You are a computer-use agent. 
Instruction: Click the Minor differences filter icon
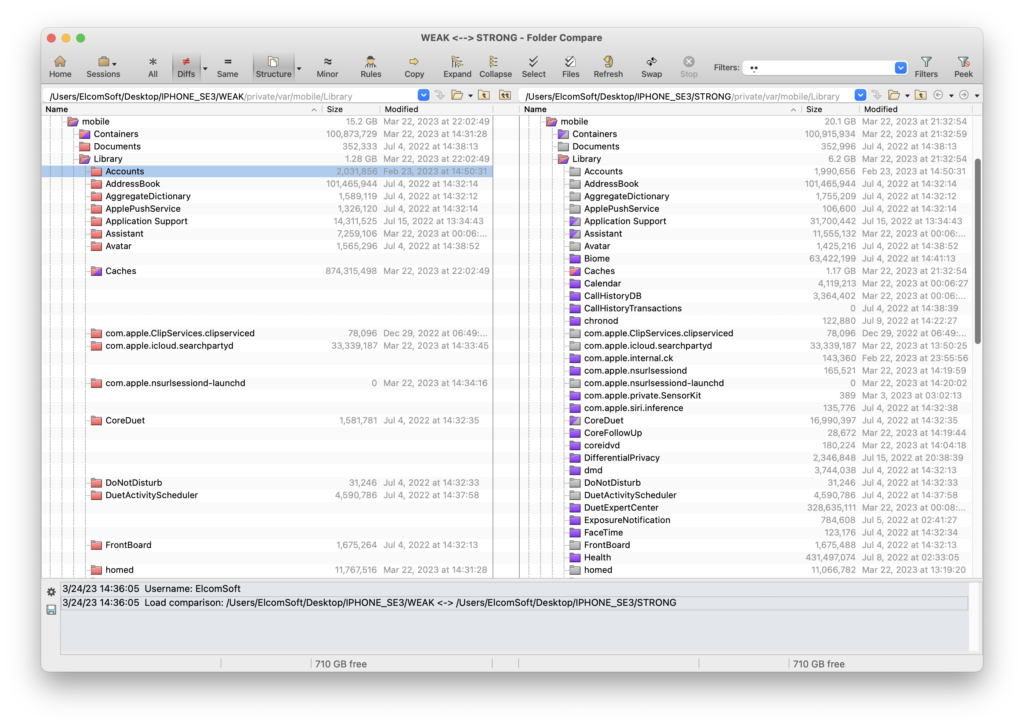[327, 64]
